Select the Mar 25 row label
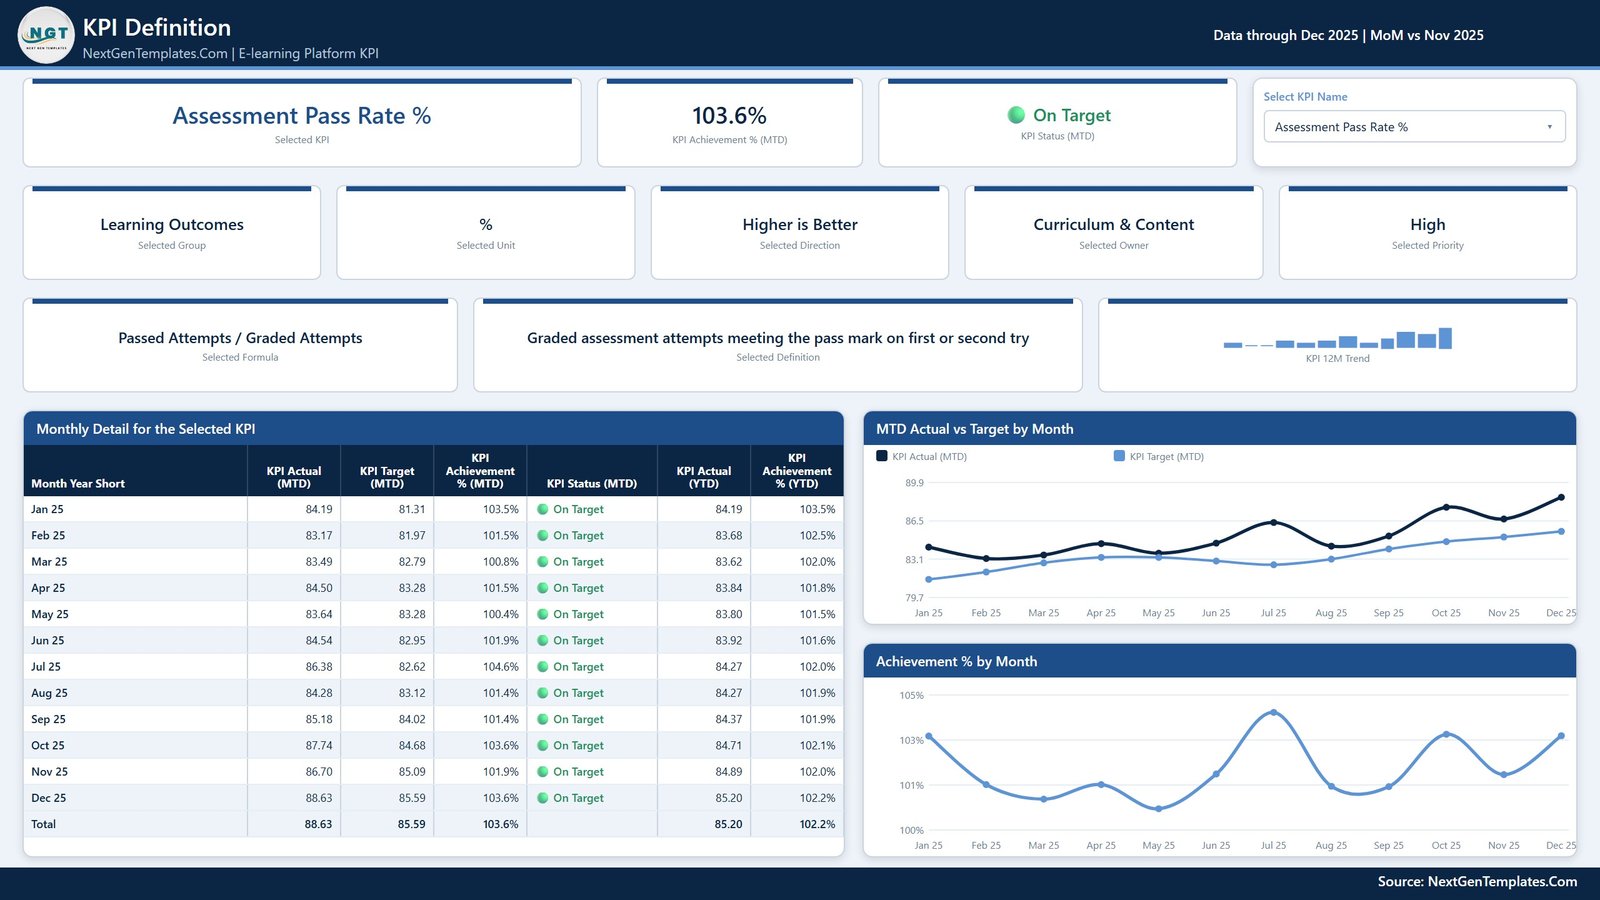 49,562
